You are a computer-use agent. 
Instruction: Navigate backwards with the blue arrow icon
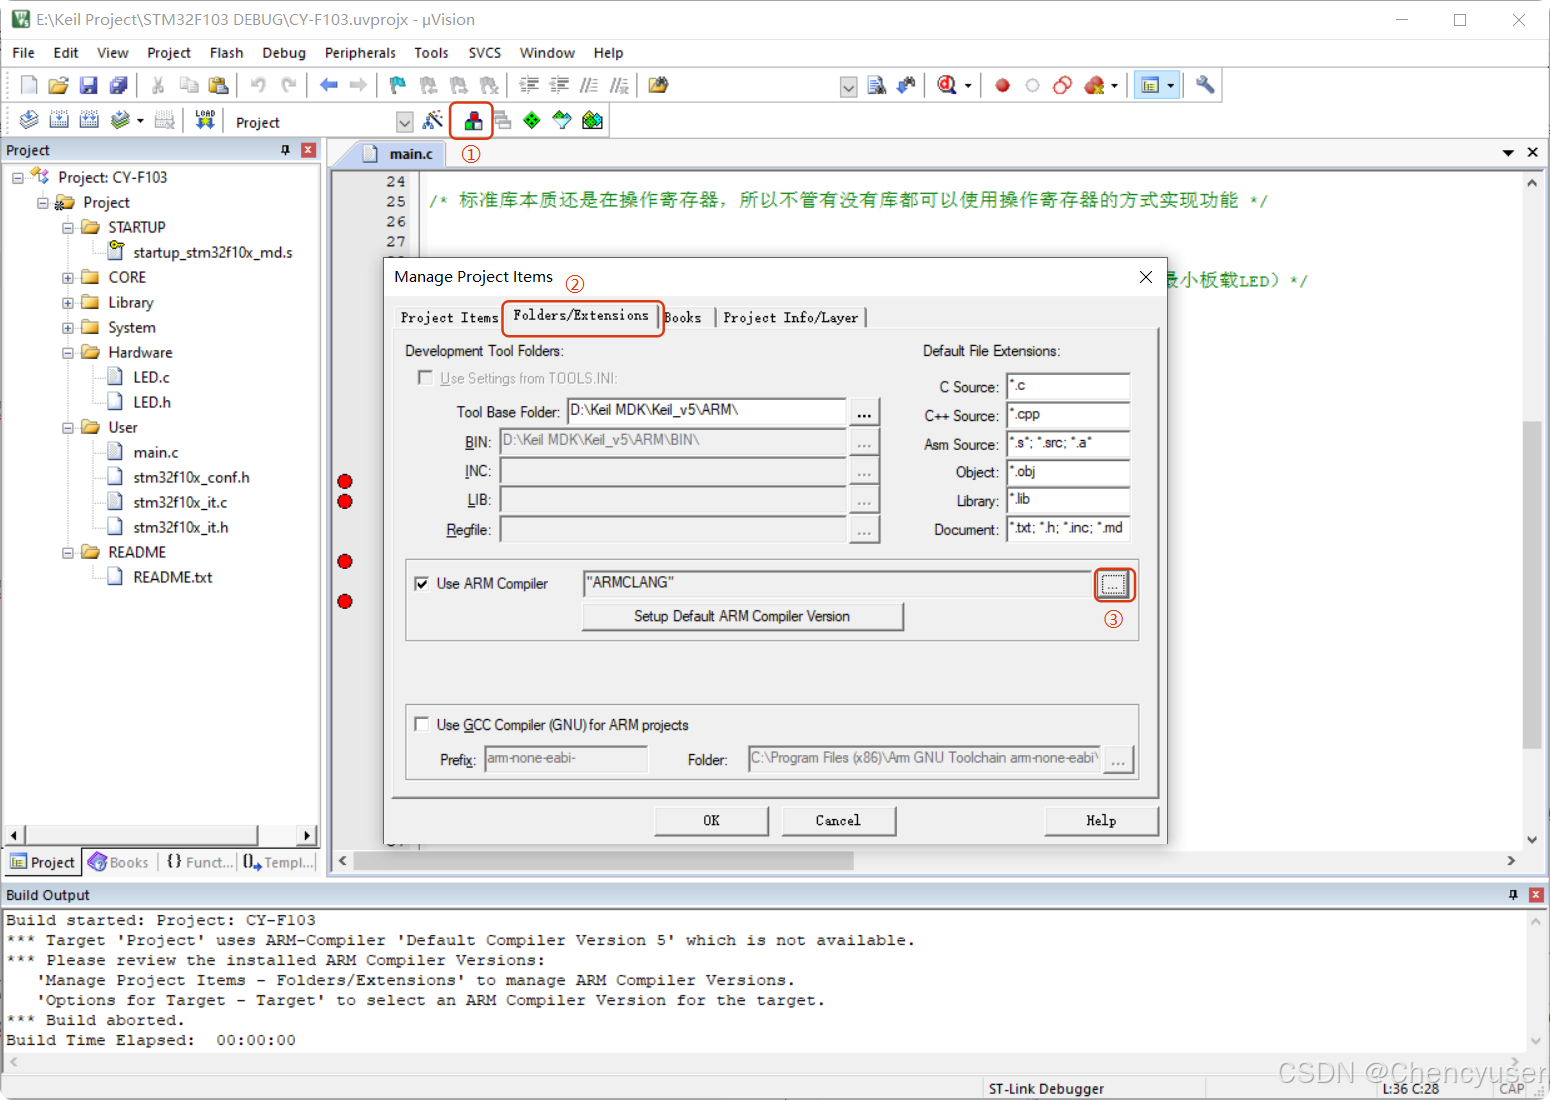pos(328,86)
